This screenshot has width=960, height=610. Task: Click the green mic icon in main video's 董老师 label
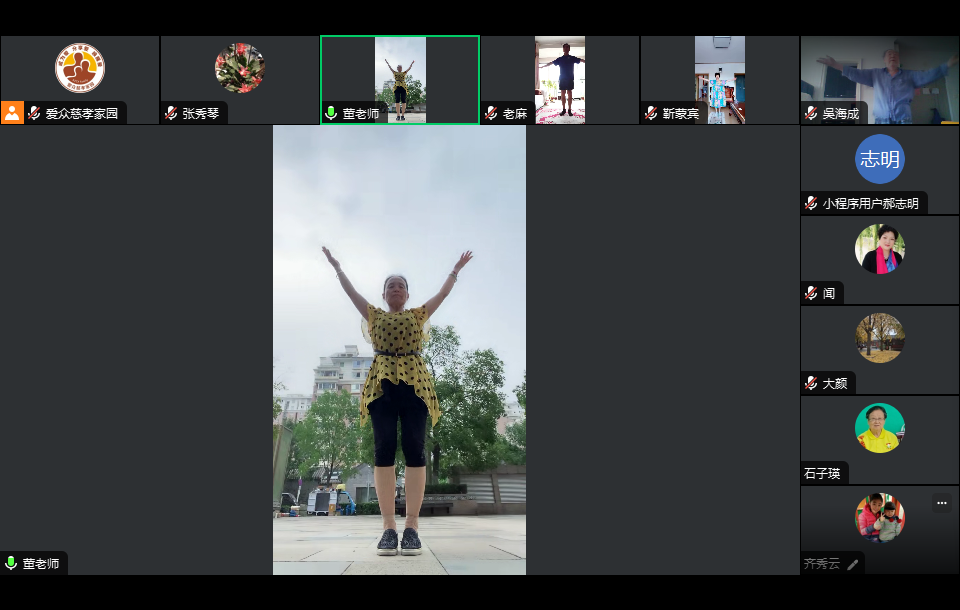click(11, 563)
